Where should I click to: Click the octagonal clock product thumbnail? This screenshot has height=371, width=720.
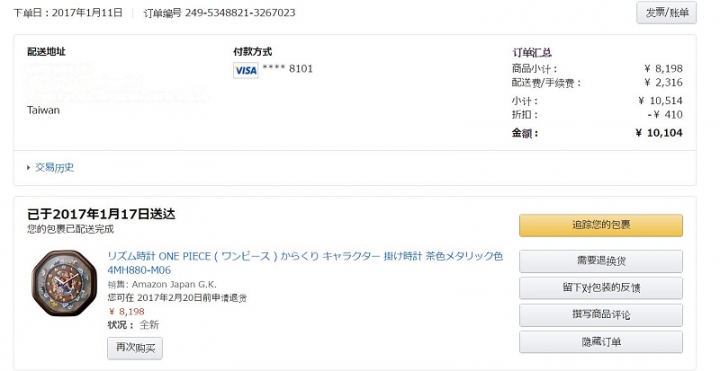click(x=64, y=283)
